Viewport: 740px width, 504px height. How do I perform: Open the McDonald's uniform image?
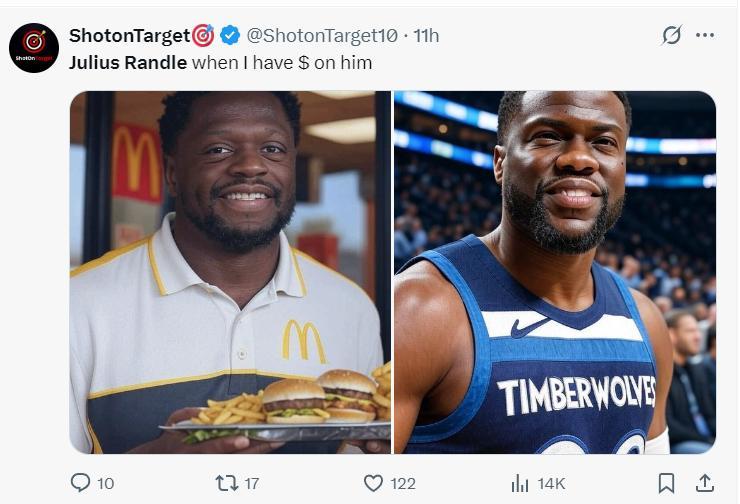(229, 272)
